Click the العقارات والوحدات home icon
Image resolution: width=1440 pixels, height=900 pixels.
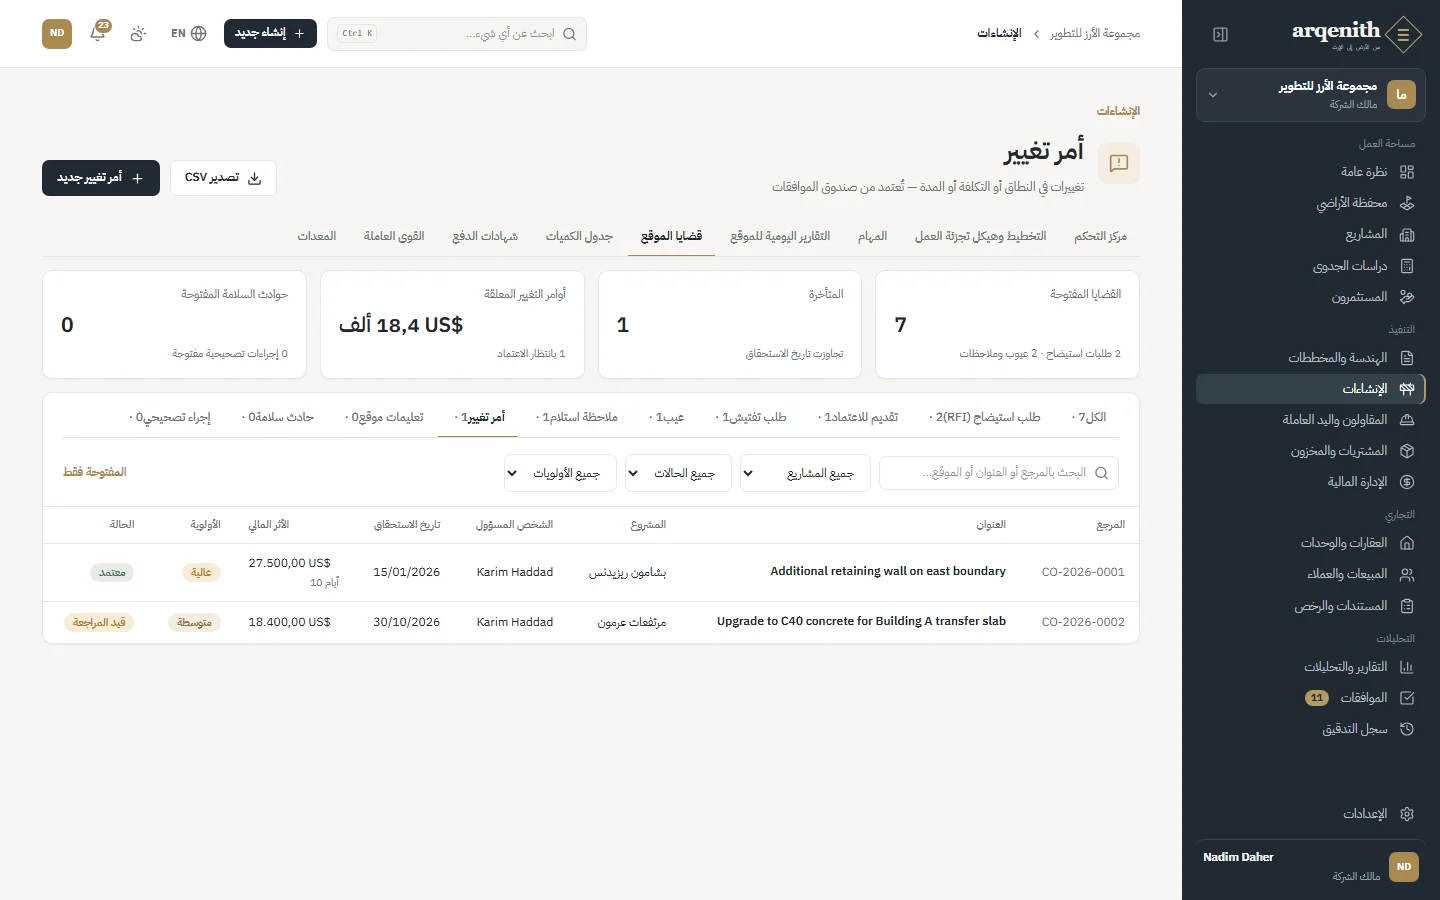click(1407, 543)
